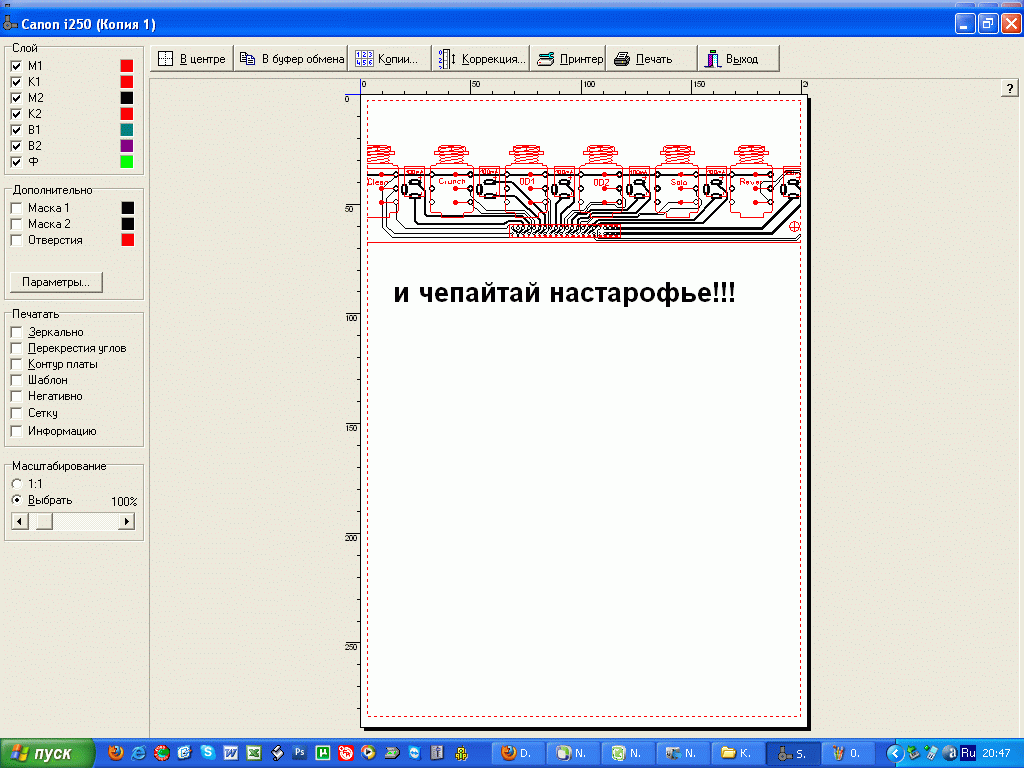Screen dimensions: 1024x768
Task: Switch to the folder 'K.' taskbar window
Action: [737, 754]
